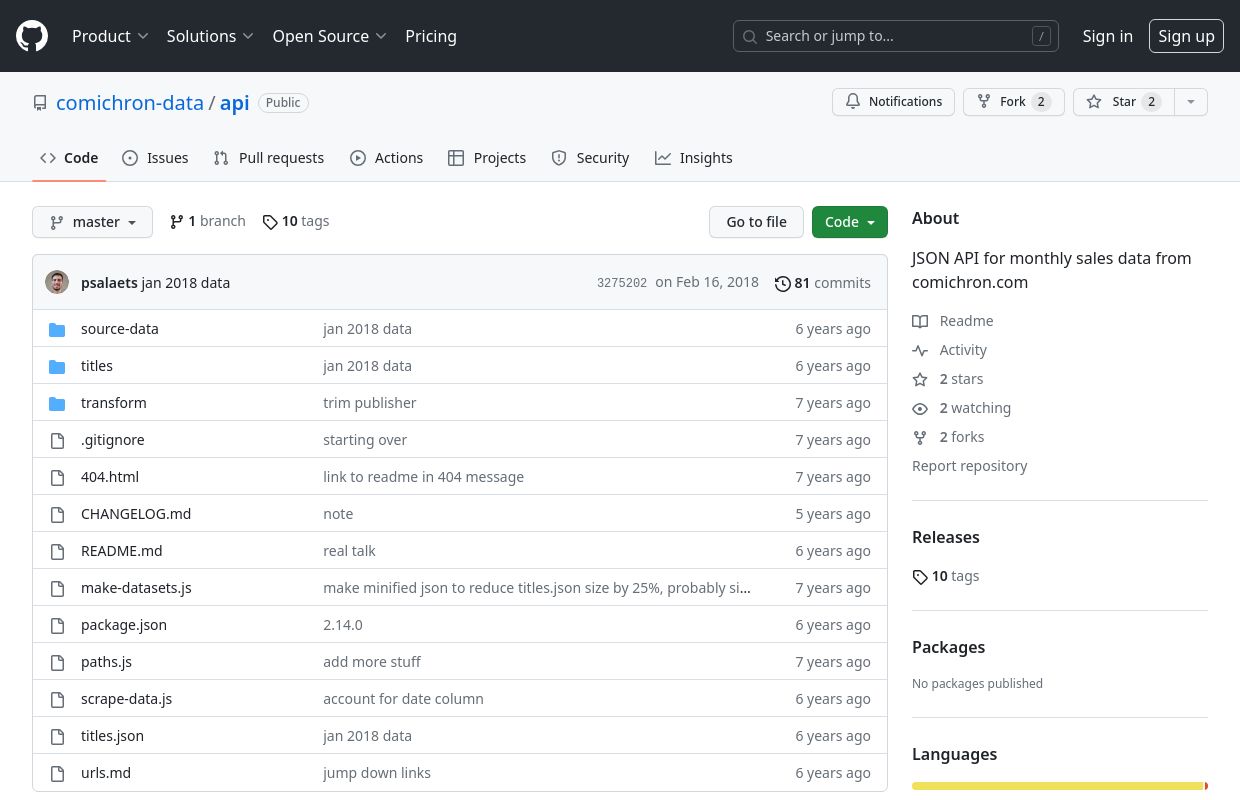
Task: Select the Code tab
Action: (x=69, y=158)
